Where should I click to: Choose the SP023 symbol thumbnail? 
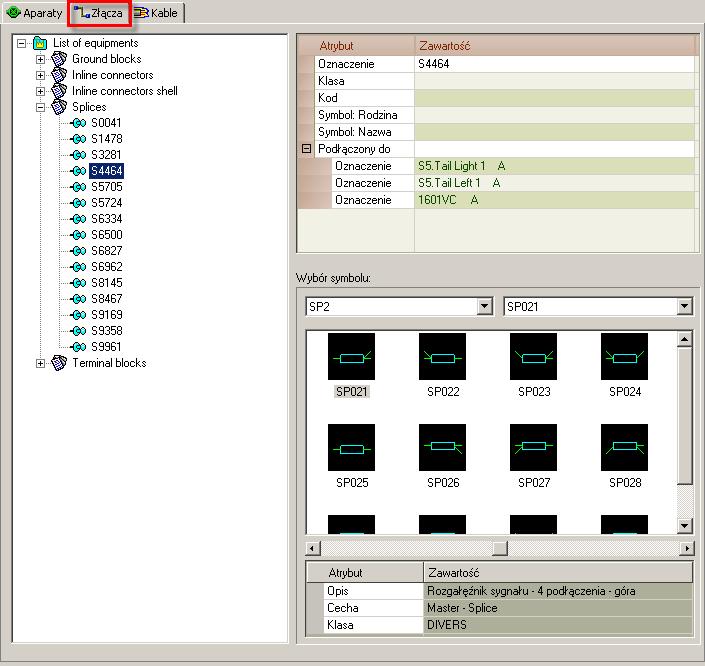click(533, 356)
